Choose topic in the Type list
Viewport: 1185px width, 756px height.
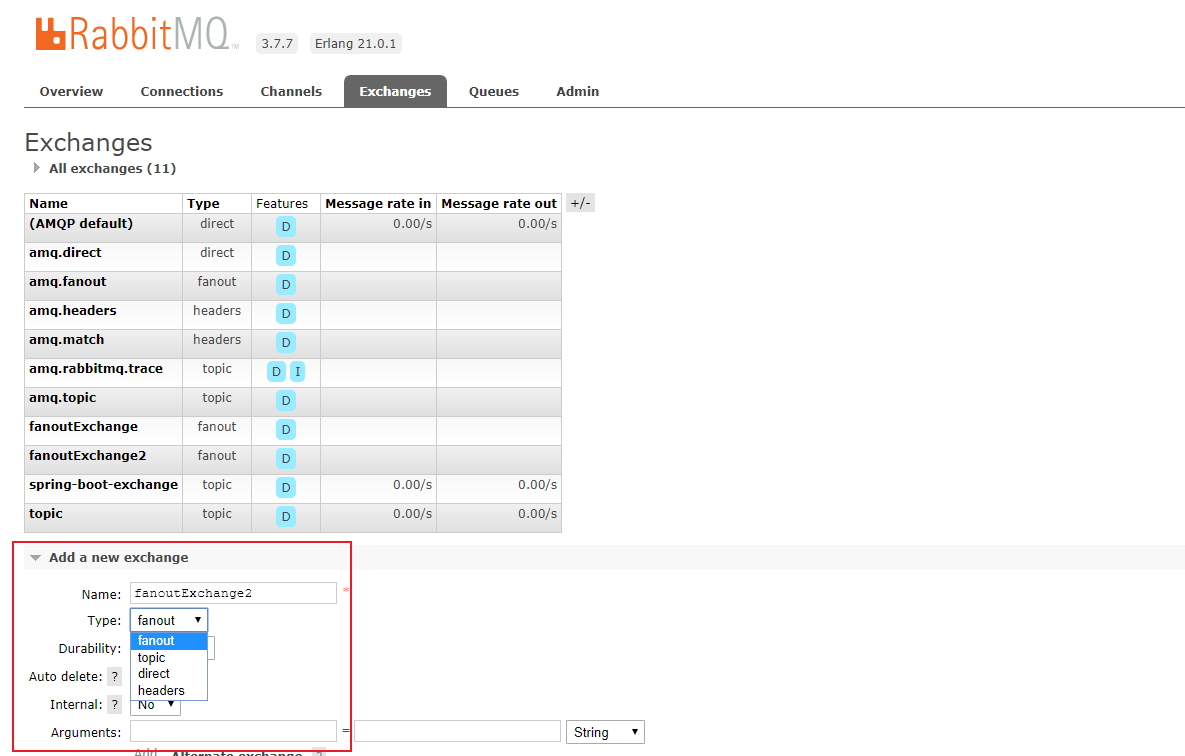pyautogui.click(x=169, y=658)
